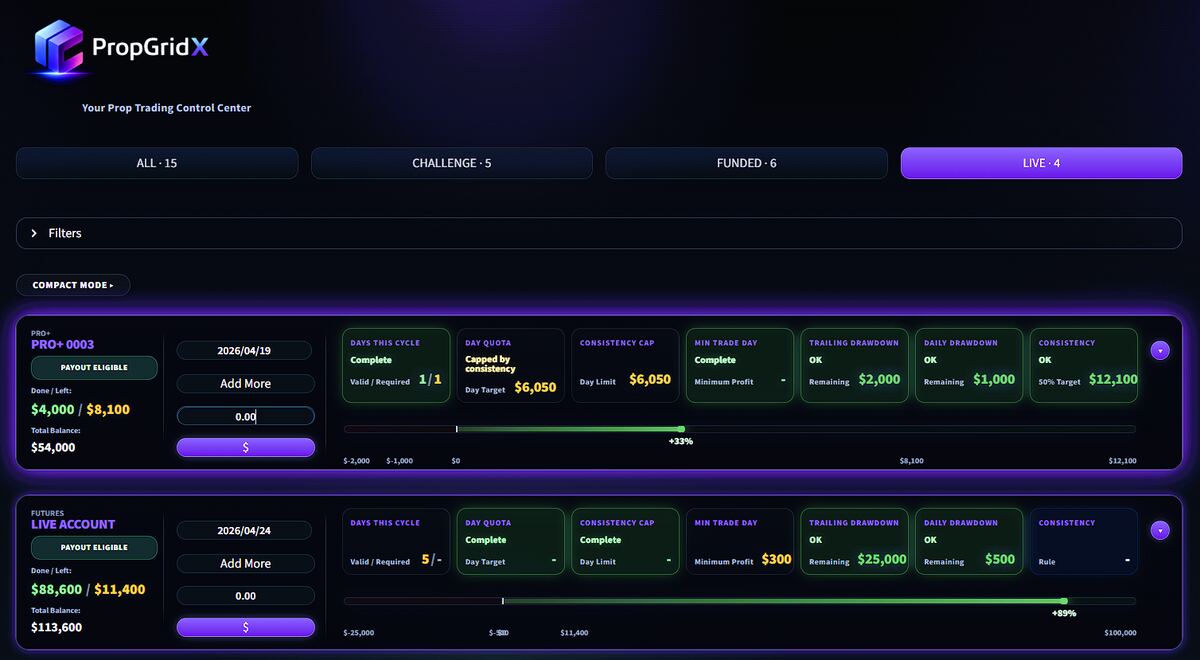Click Total Balance value $113,600

click(x=57, y=628)
